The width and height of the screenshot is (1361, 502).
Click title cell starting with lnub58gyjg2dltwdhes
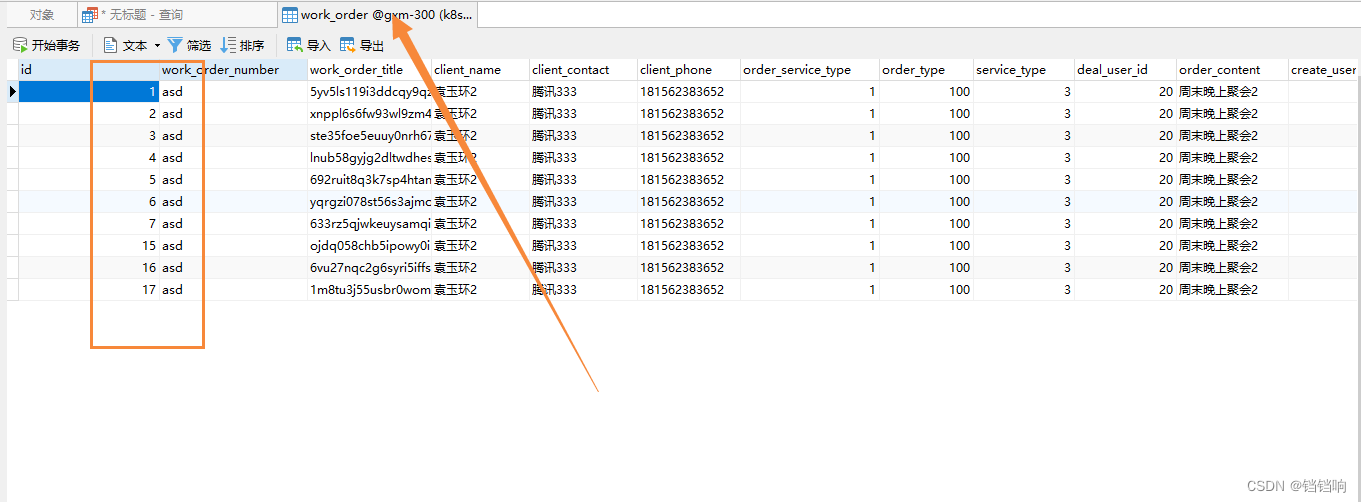370,157
